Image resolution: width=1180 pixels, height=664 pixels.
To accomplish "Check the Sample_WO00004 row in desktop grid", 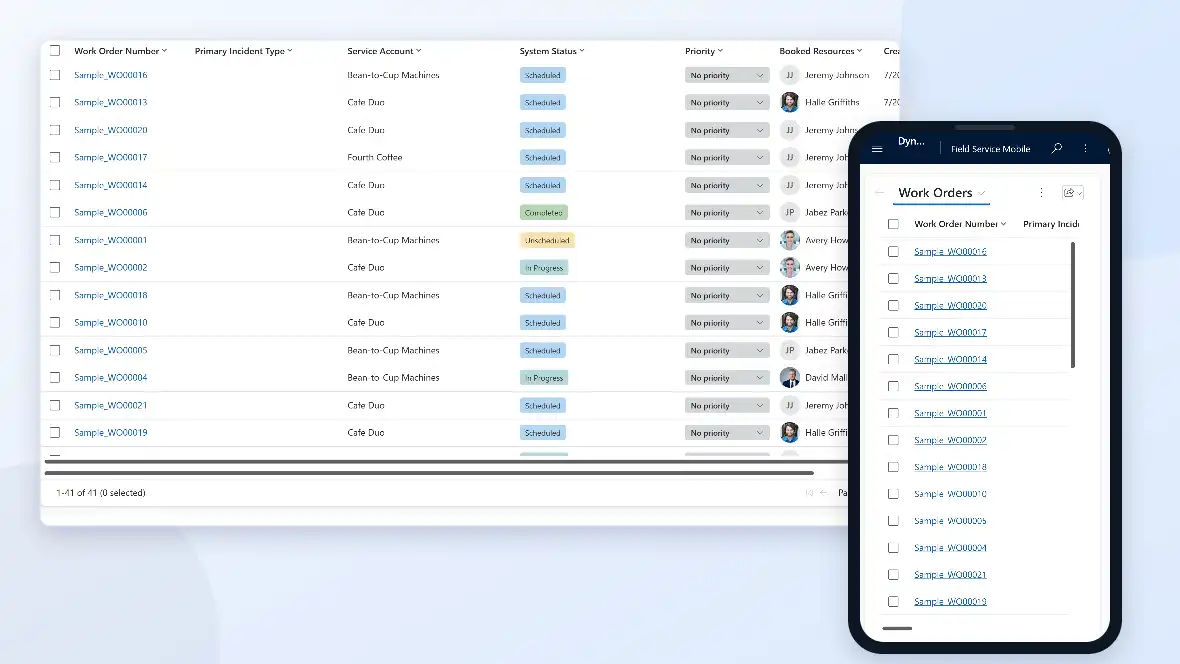I will tap(55, 377).
